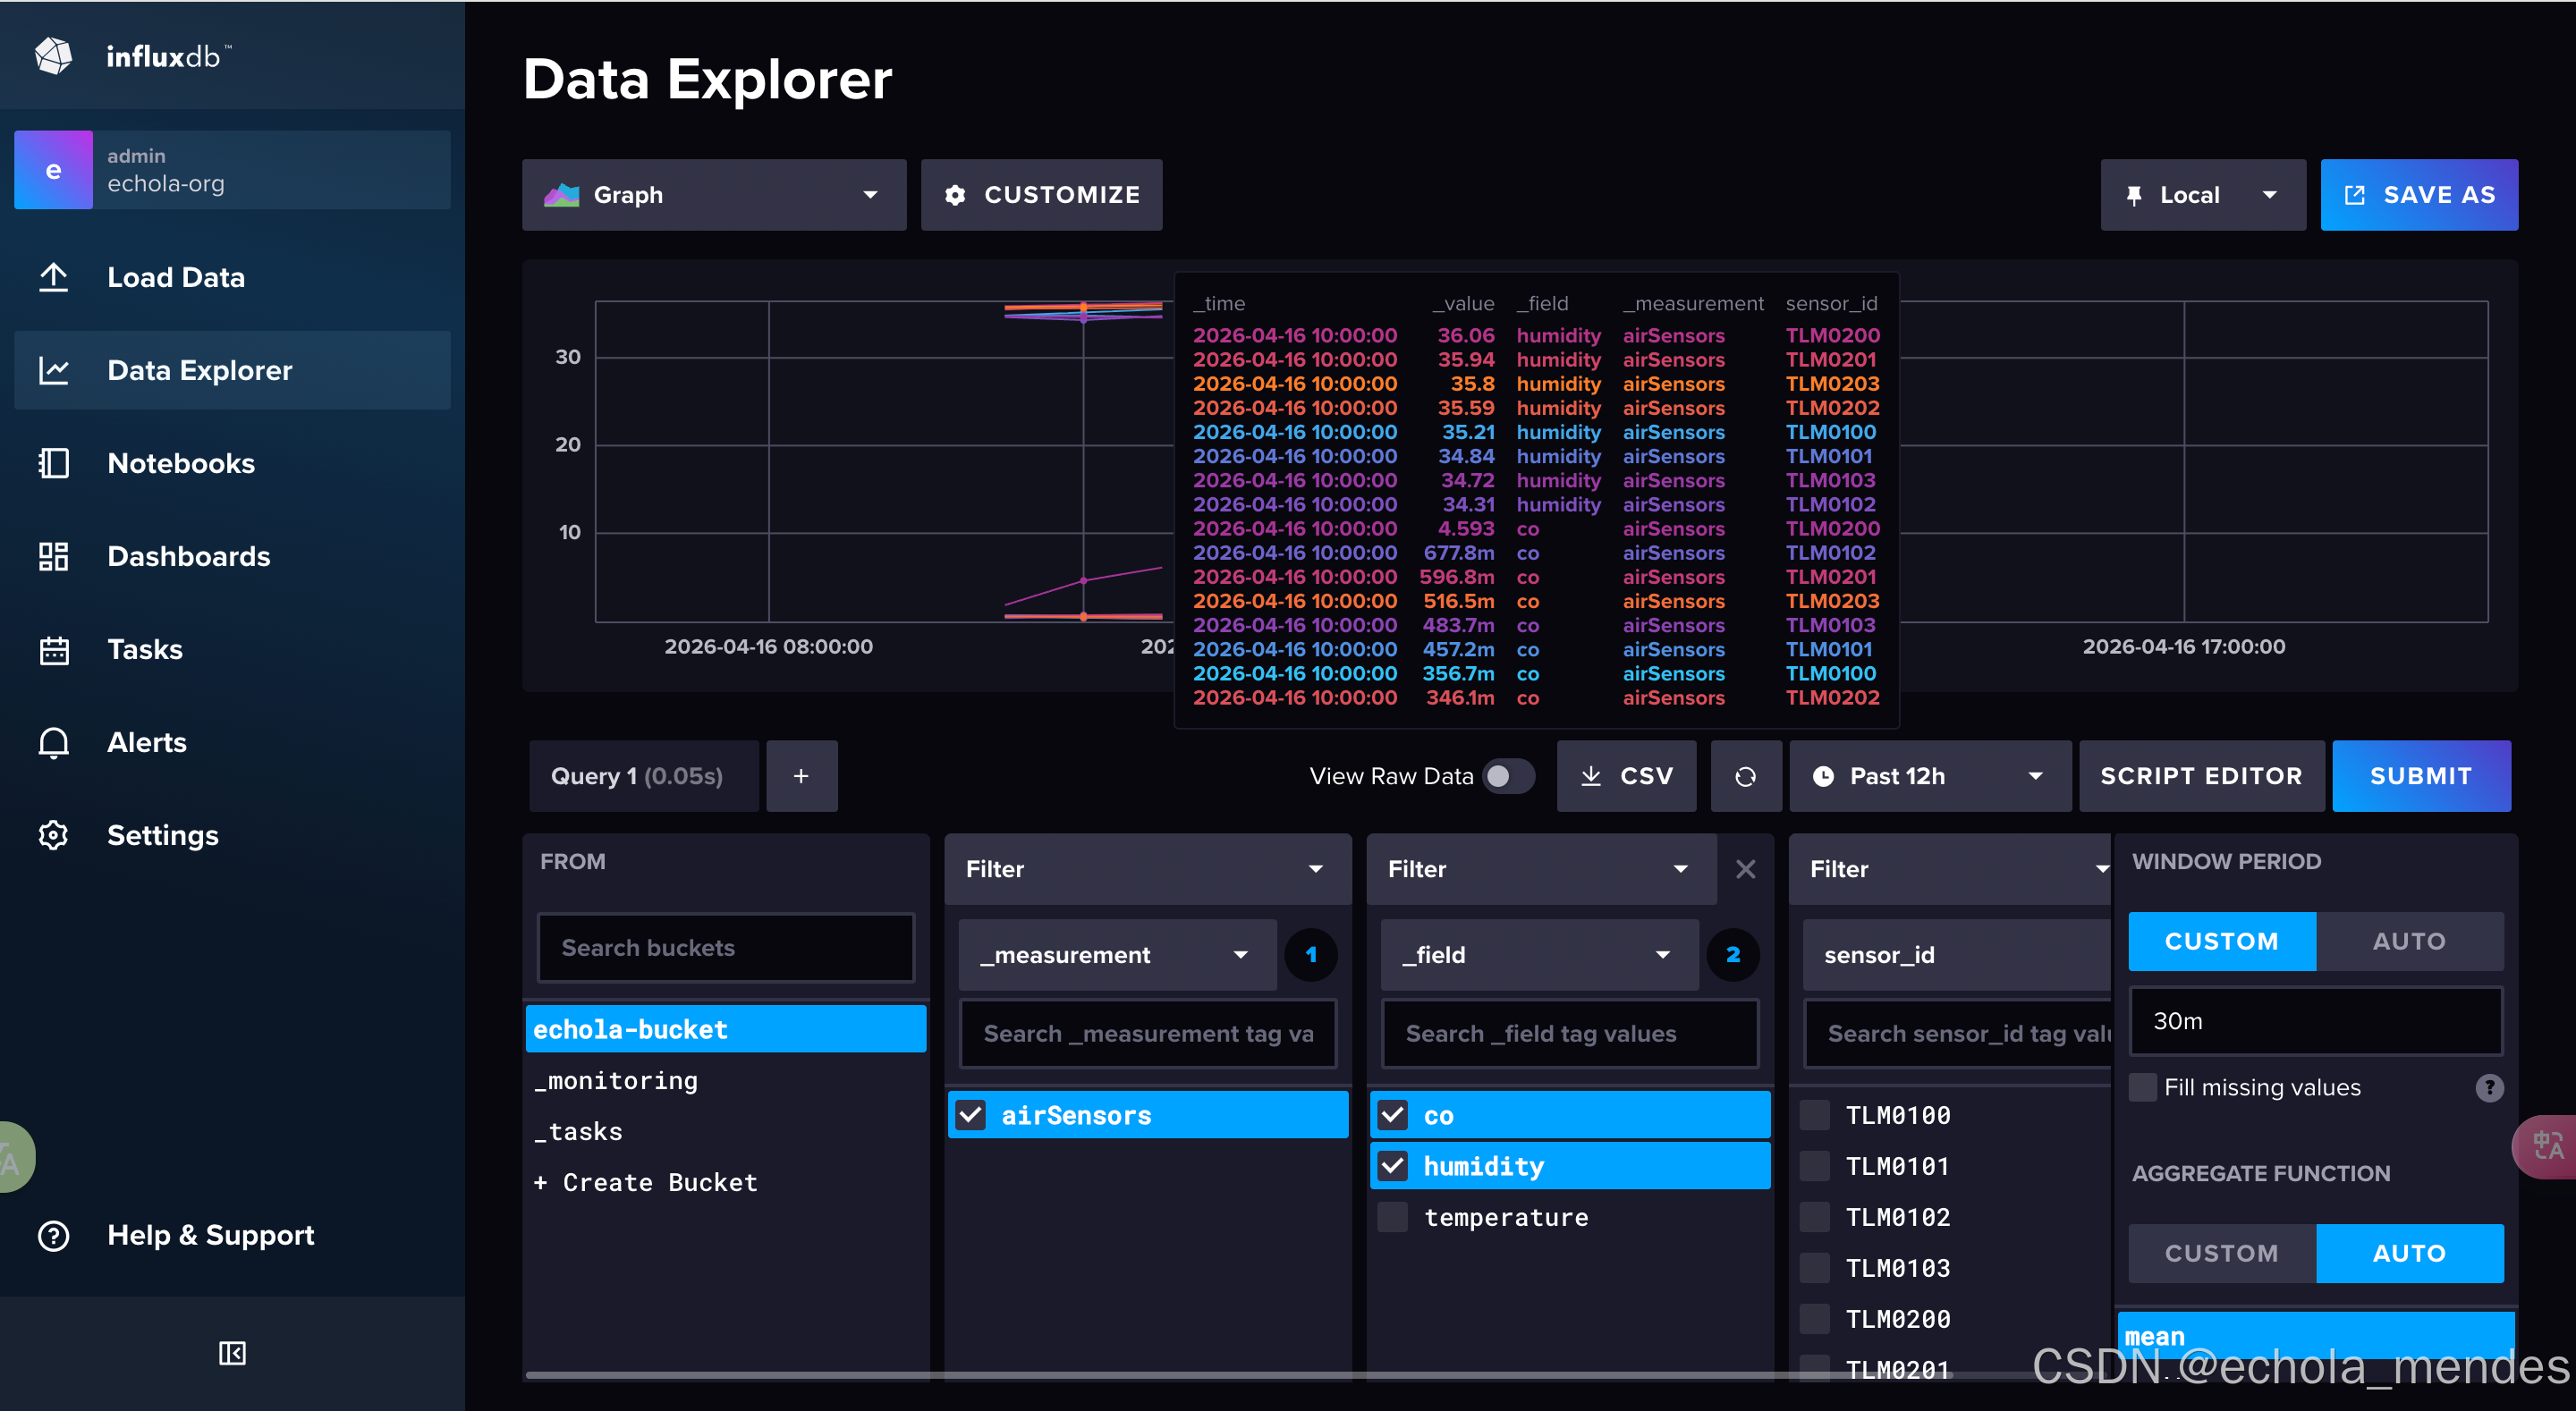Select the mean aggregate function
Screen dimensions: 2576x1411
click(2316, 1336)
